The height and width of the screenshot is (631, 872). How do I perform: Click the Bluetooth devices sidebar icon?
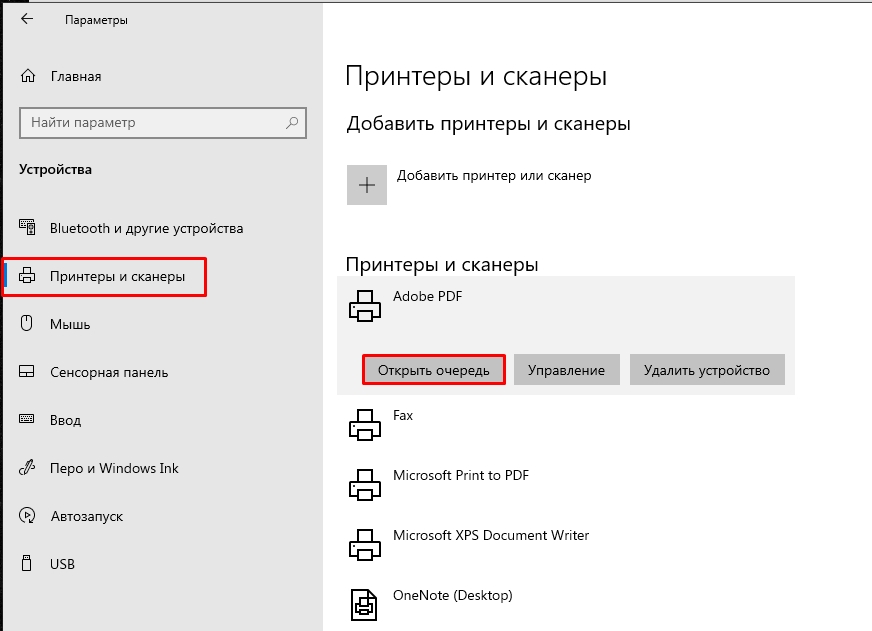[x=27, y=227]
